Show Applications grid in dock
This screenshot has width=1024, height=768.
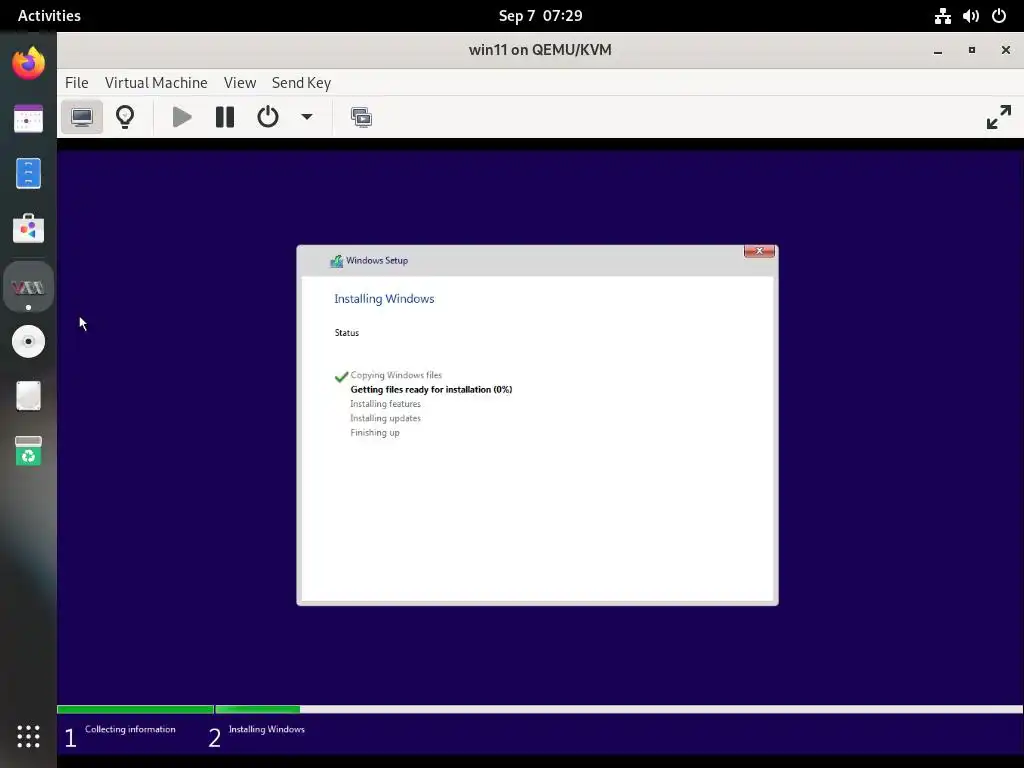pyautogui.click(x=28, y=737)
